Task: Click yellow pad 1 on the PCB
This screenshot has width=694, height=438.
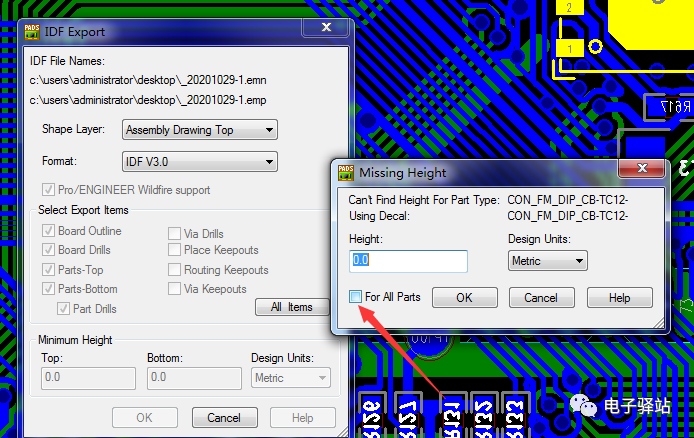Action: click(x=569, y=49)
